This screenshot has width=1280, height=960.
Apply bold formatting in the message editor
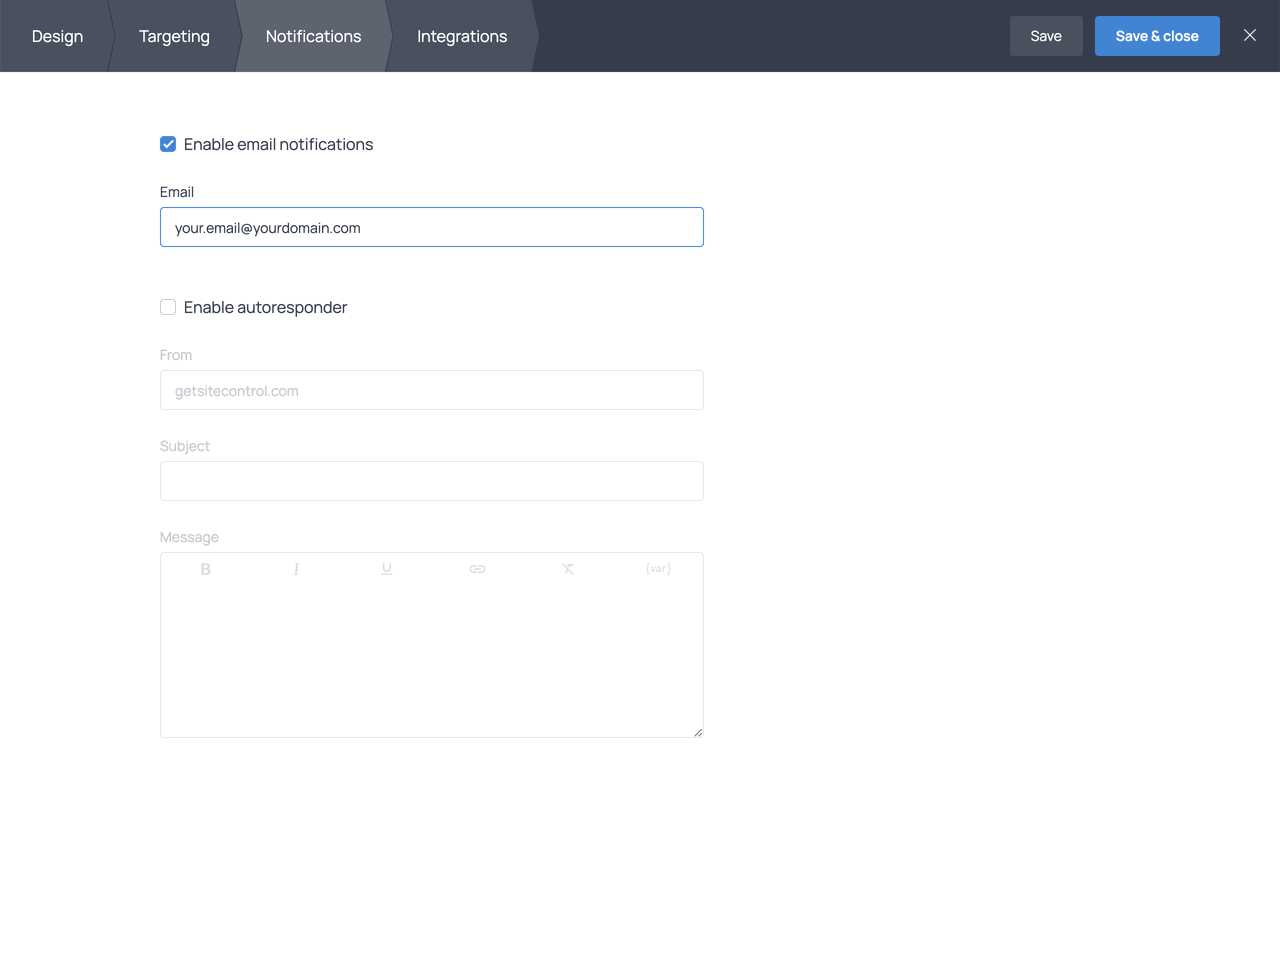(x=206, y=568)
